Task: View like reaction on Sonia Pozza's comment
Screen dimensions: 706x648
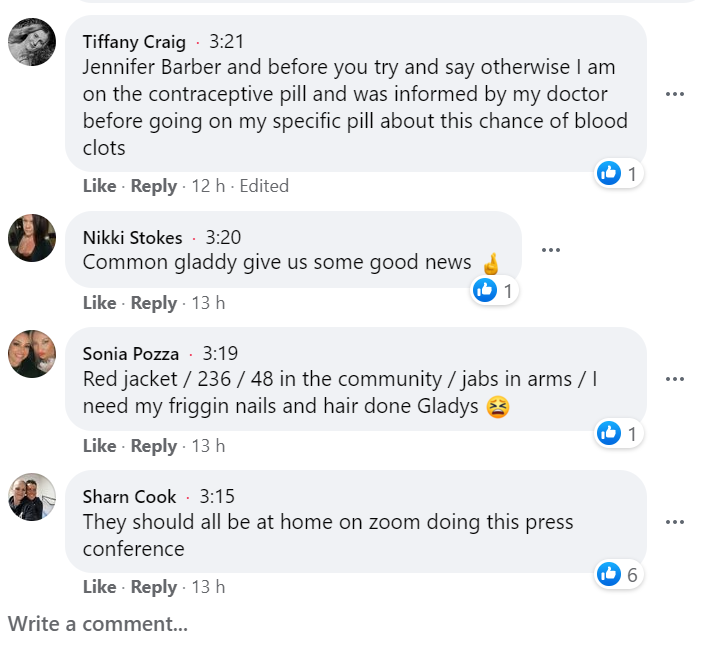Action: [x=619, y=433]
